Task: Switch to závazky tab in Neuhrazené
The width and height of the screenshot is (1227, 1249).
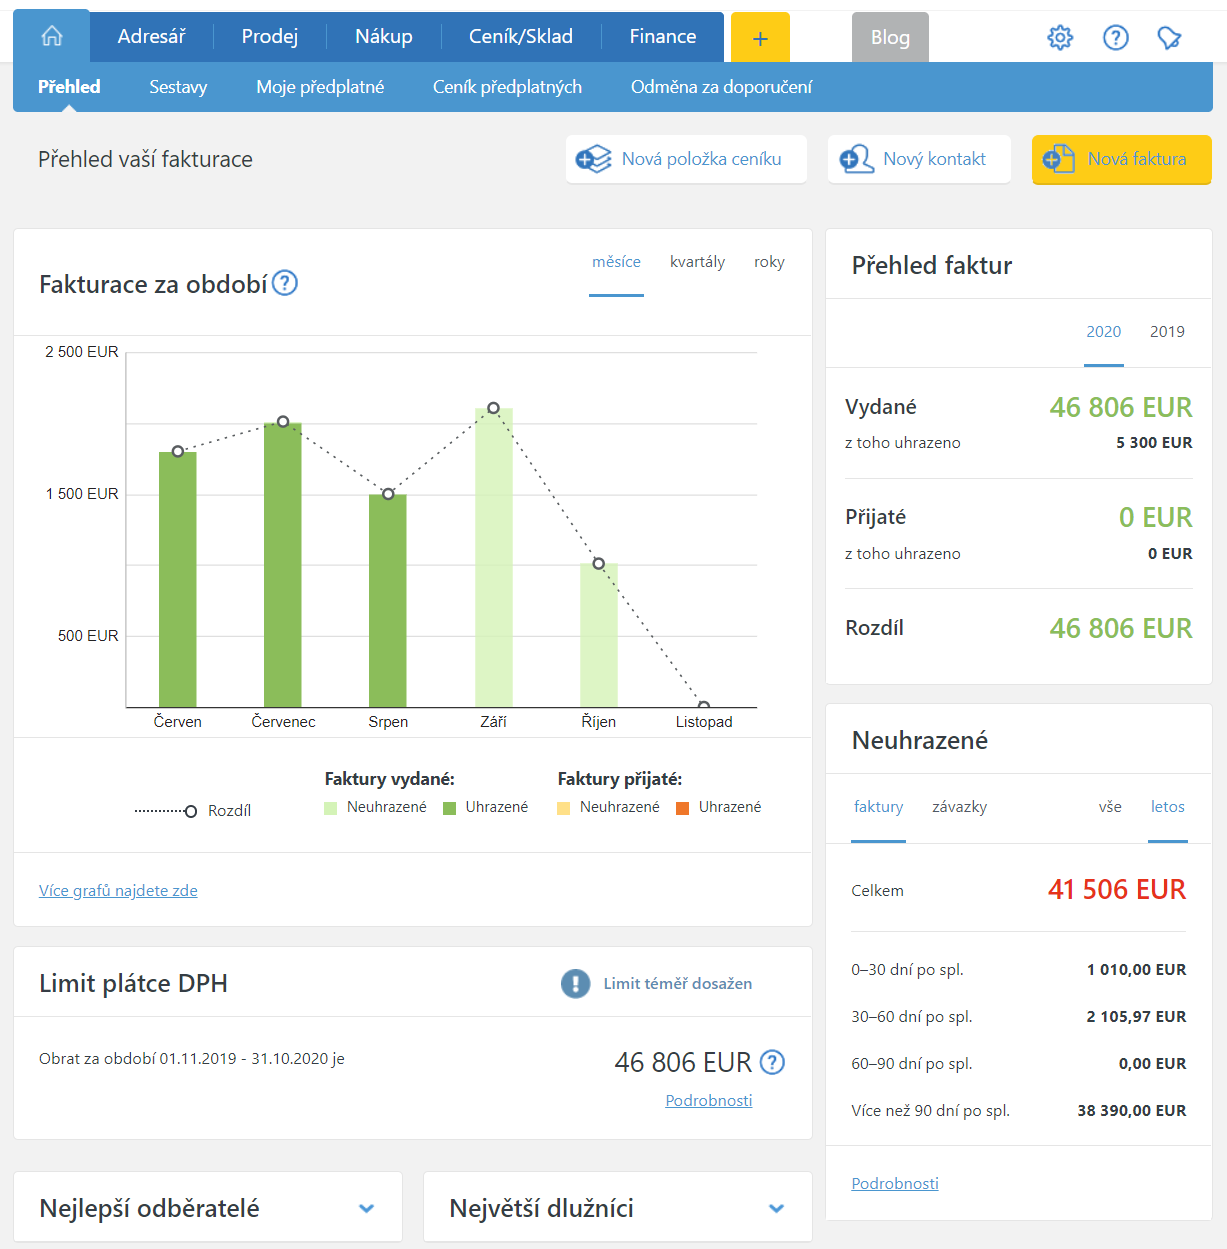Action: pos(959,807)
